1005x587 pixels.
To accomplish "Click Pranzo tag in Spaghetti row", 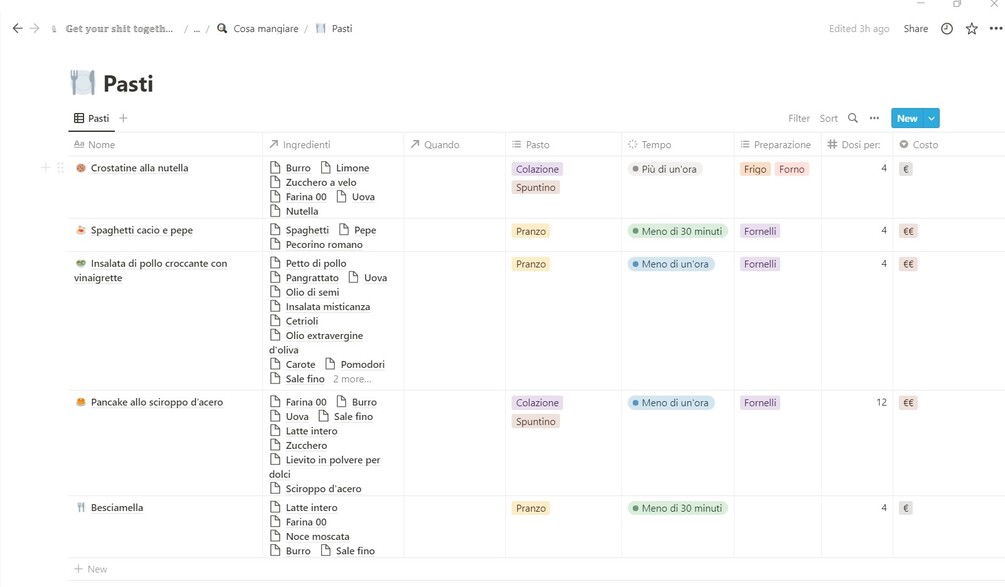I will tap(531, 231).
